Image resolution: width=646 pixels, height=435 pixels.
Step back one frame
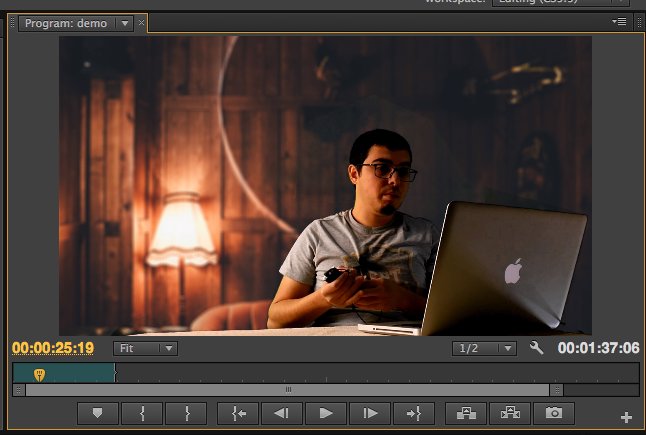pos(282,413)
